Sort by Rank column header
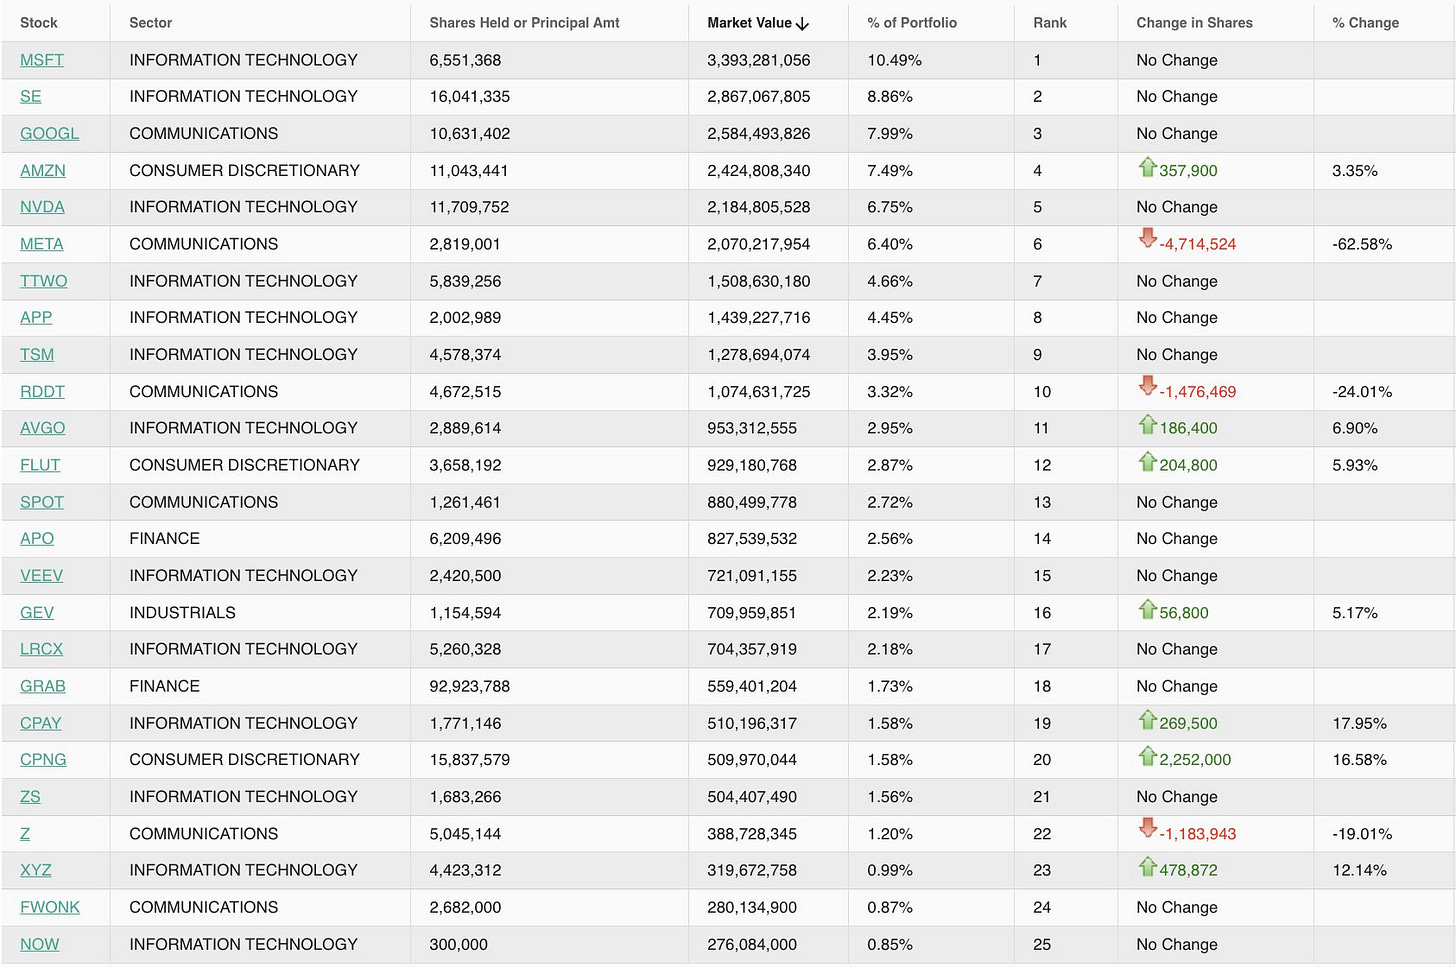The width and height of the screenshot is (1456, 967). coord(1049,23)
